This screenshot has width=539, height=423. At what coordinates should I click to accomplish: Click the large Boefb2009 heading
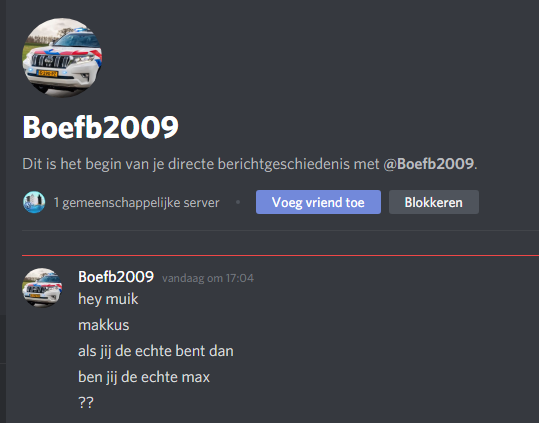pyautogui.click(x=100, y=127)
